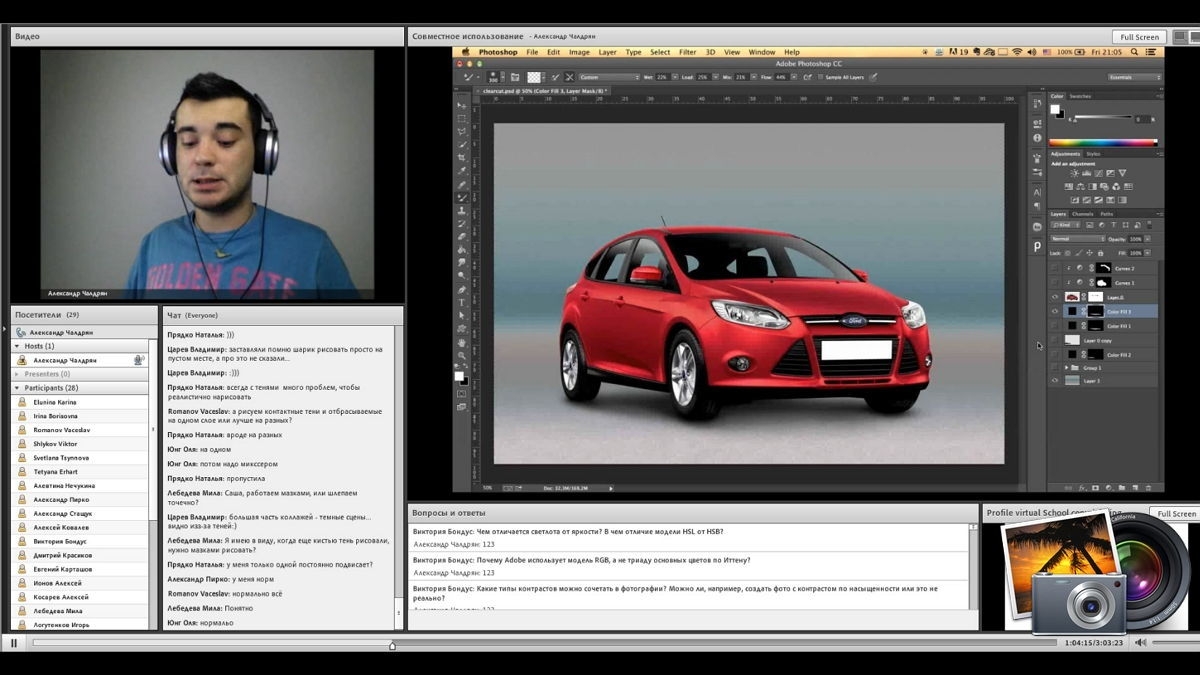This screenshot has height=675, width=1200.
Task: Select participant Romanov Vaceslav in list
Action: point(80,430)
